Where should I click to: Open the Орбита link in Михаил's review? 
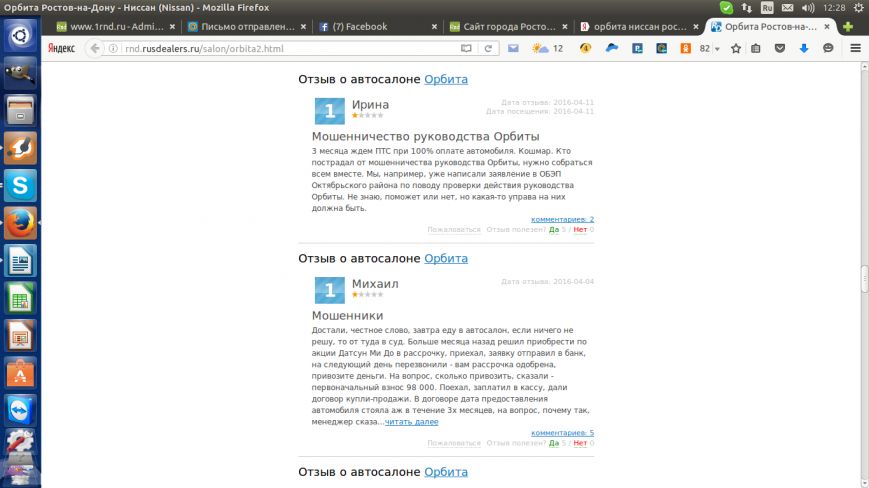pos(446,258)
